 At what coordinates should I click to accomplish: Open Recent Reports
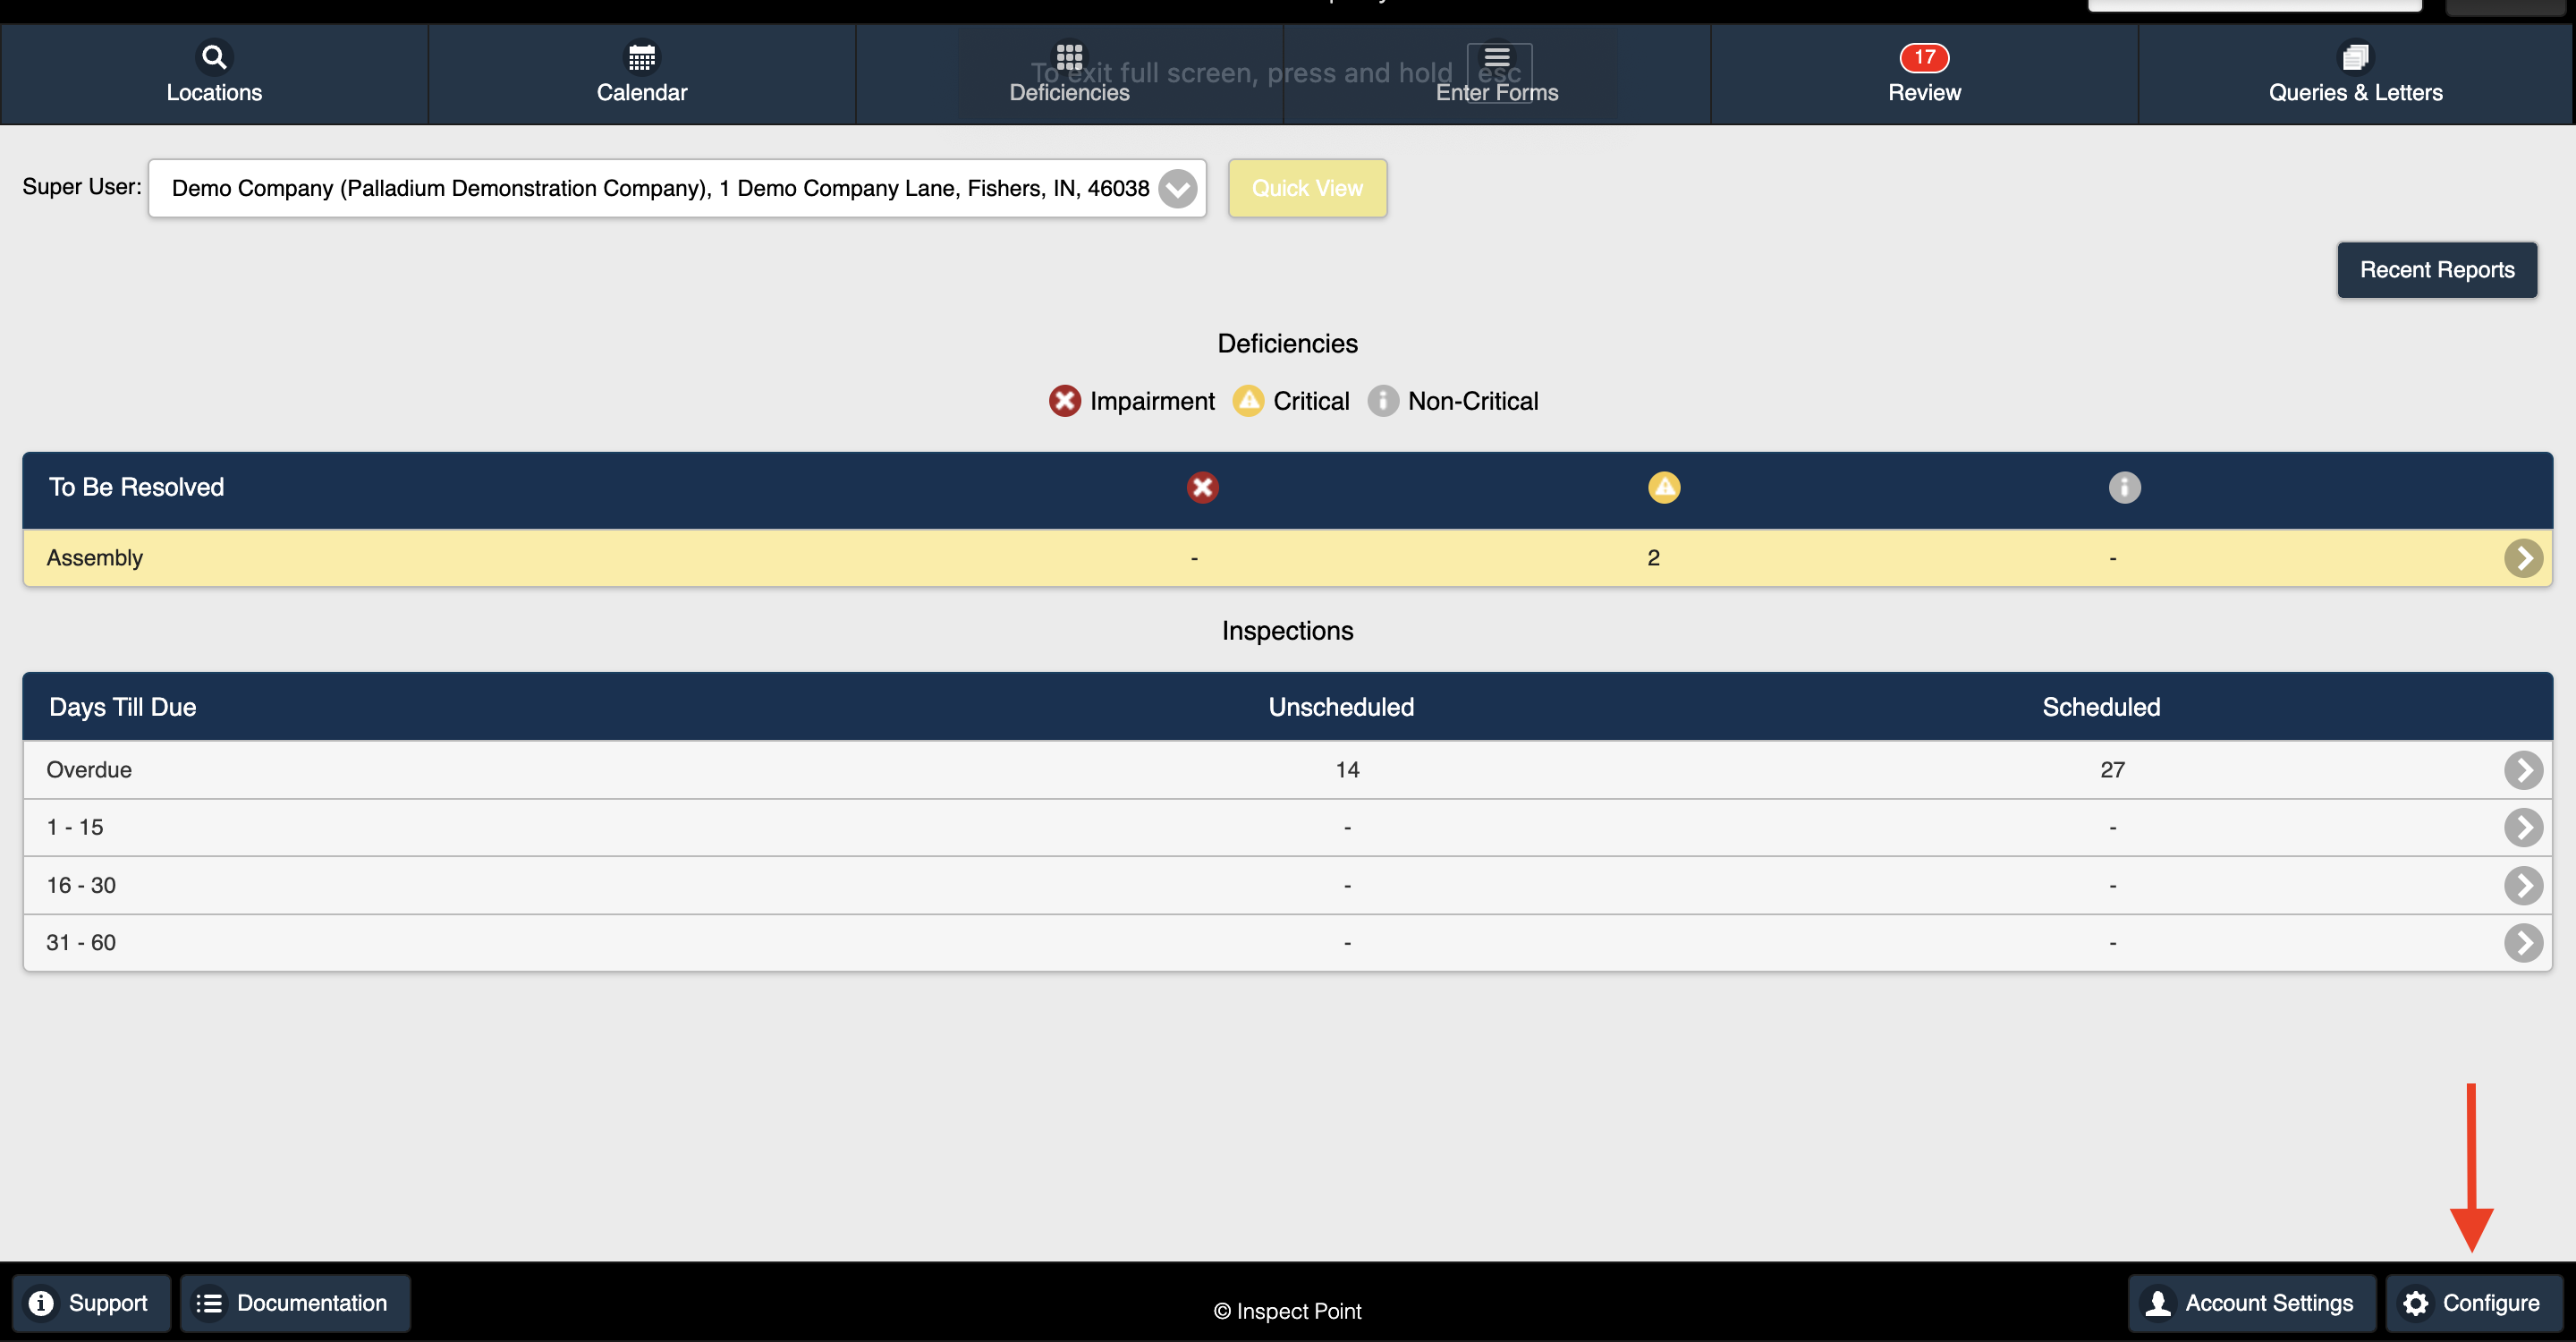[2436, 270]
